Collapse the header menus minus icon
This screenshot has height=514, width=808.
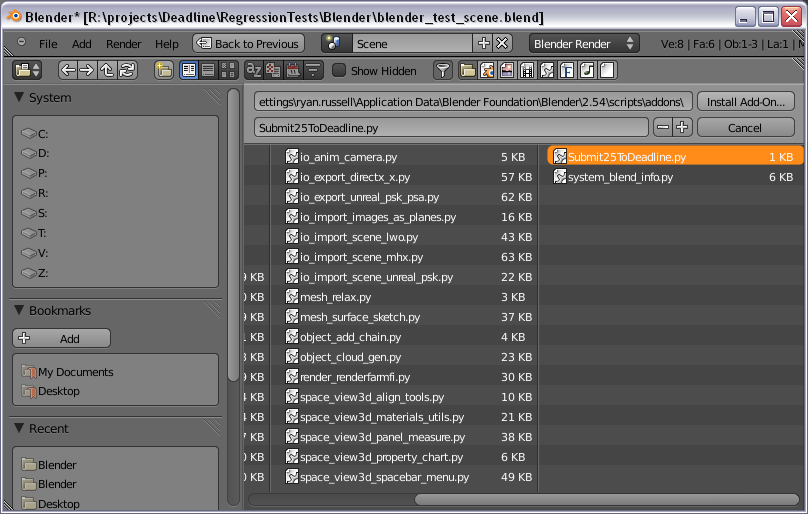[21, 42]
